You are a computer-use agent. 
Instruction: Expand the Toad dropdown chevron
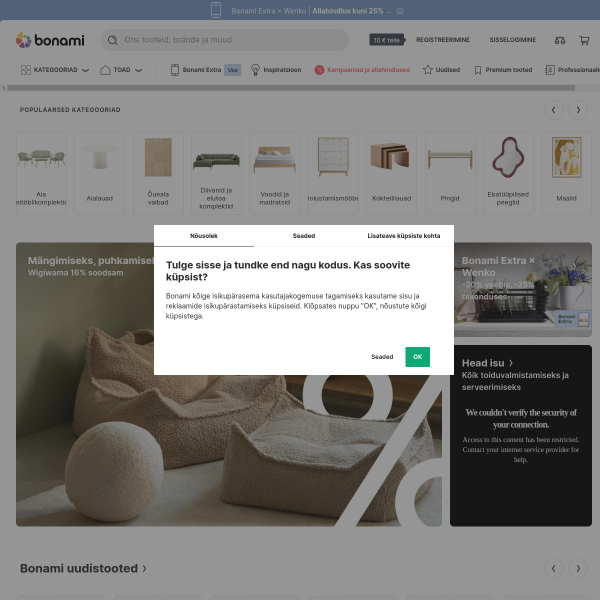(x=139, y=70)
